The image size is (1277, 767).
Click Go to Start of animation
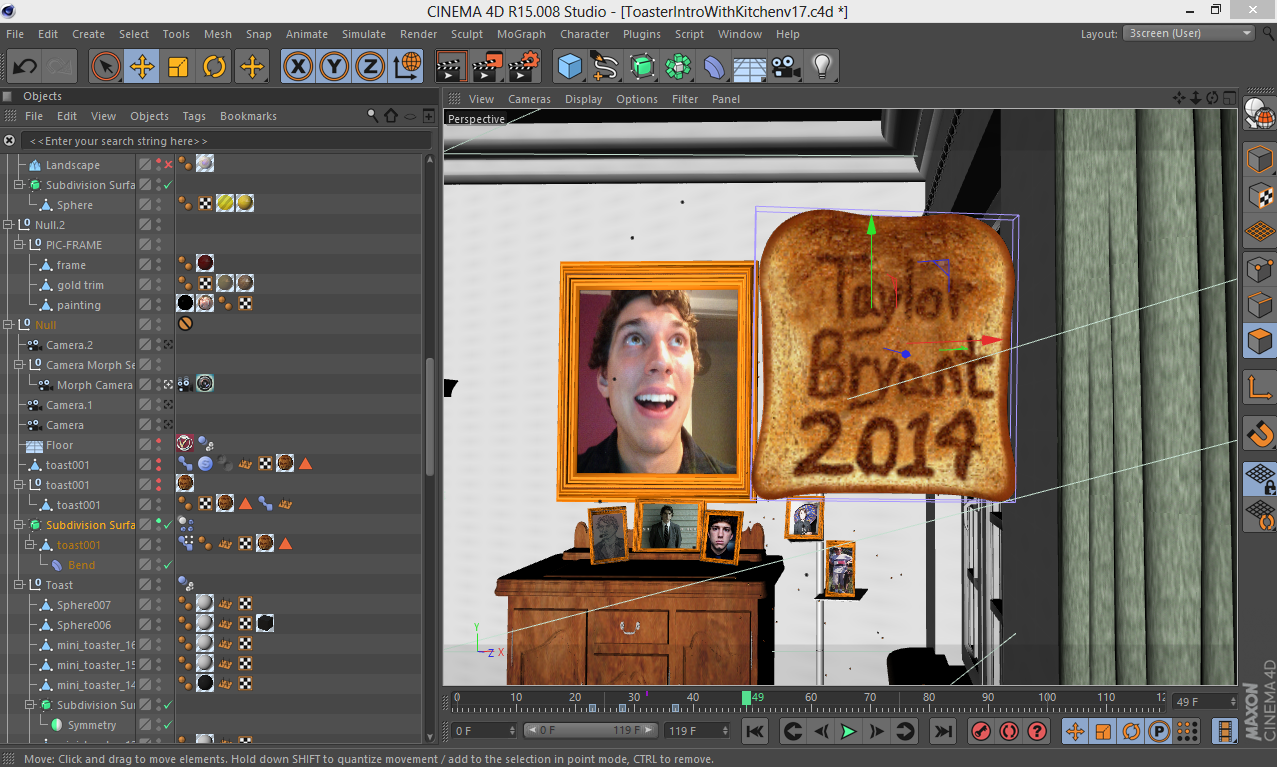755,732
